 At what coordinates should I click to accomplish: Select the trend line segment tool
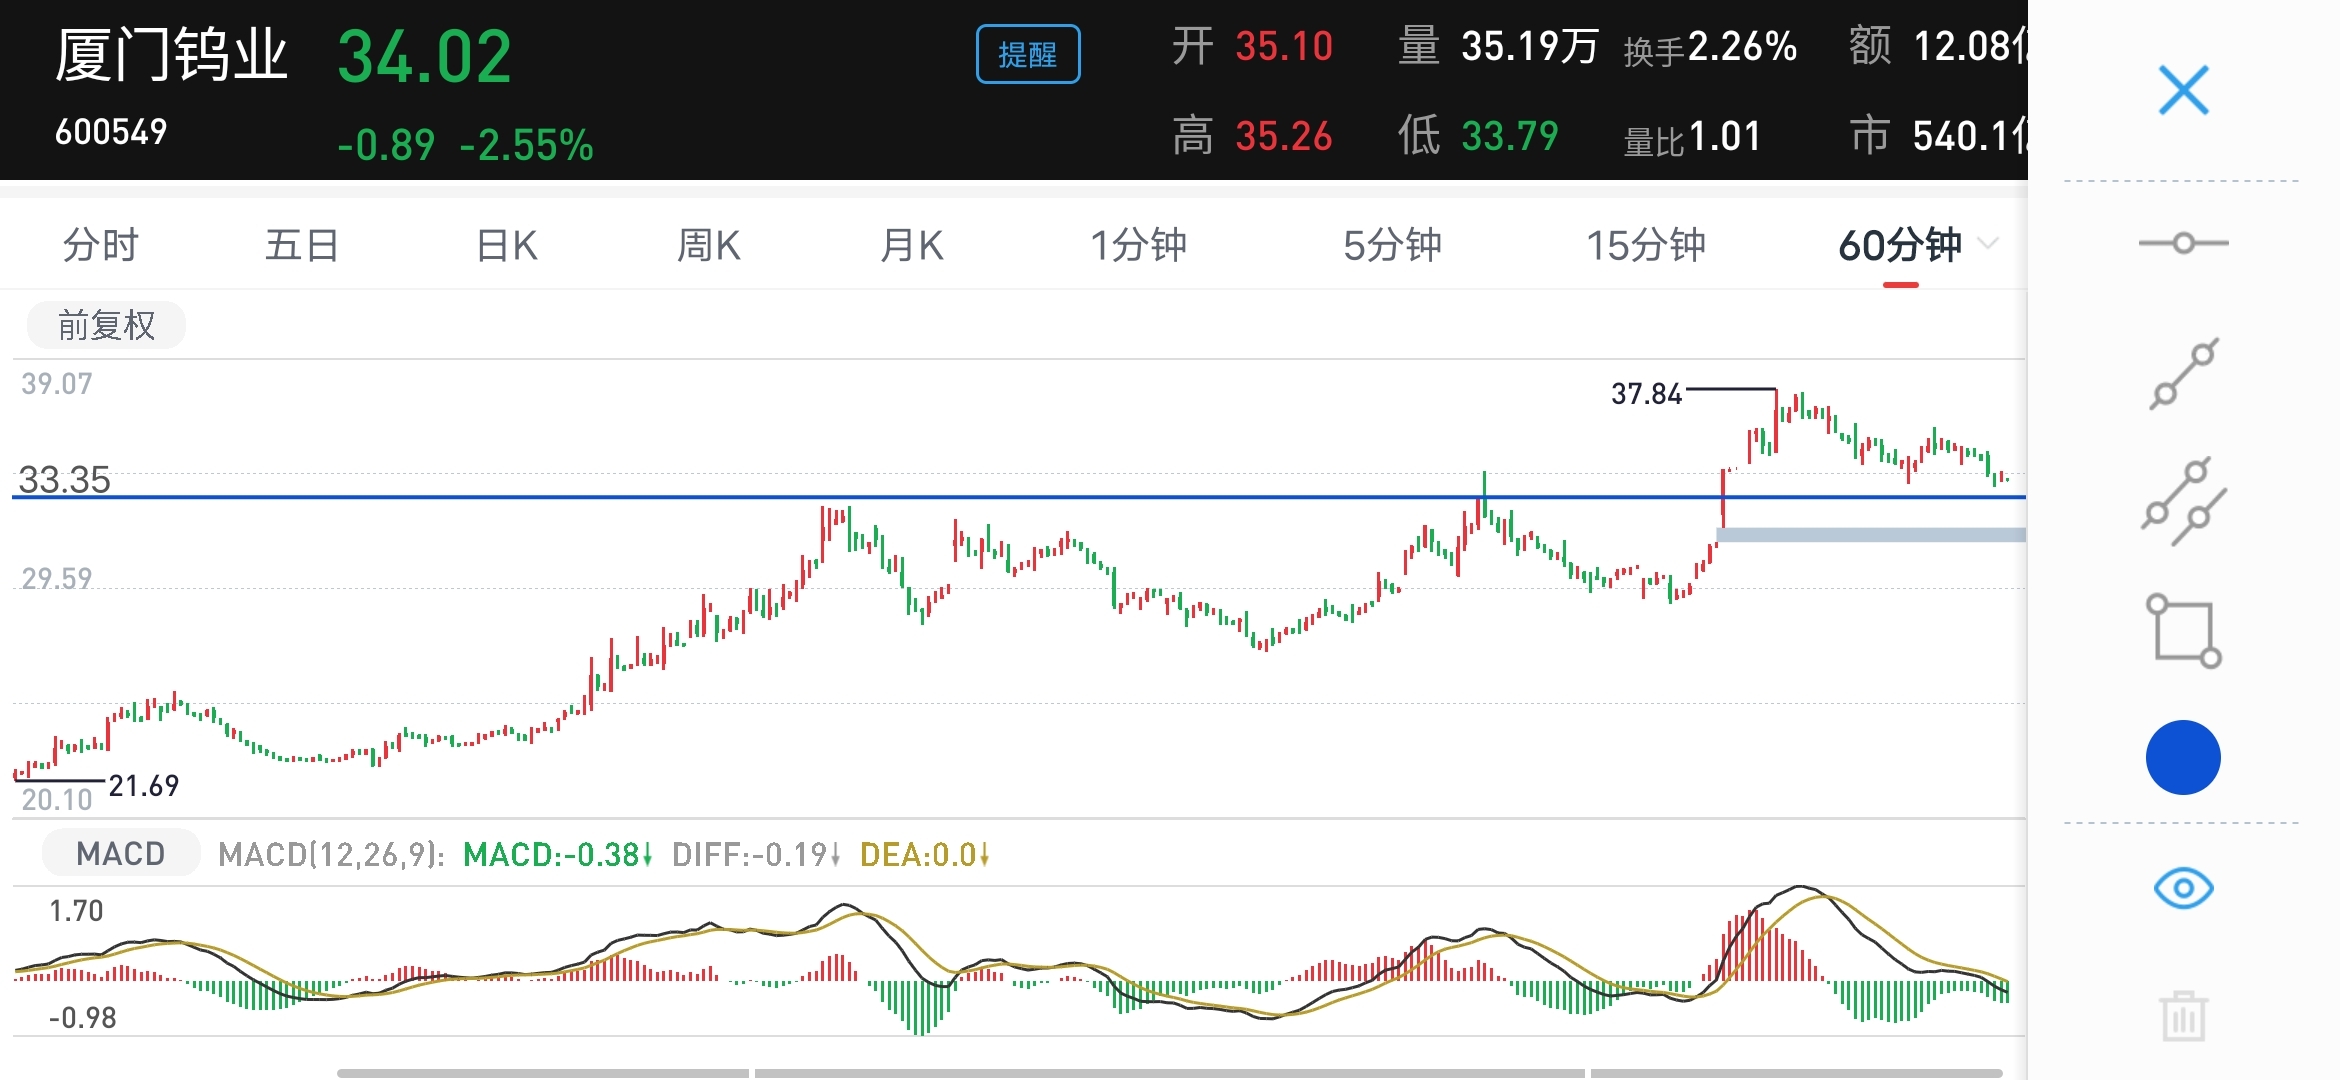2183,373
